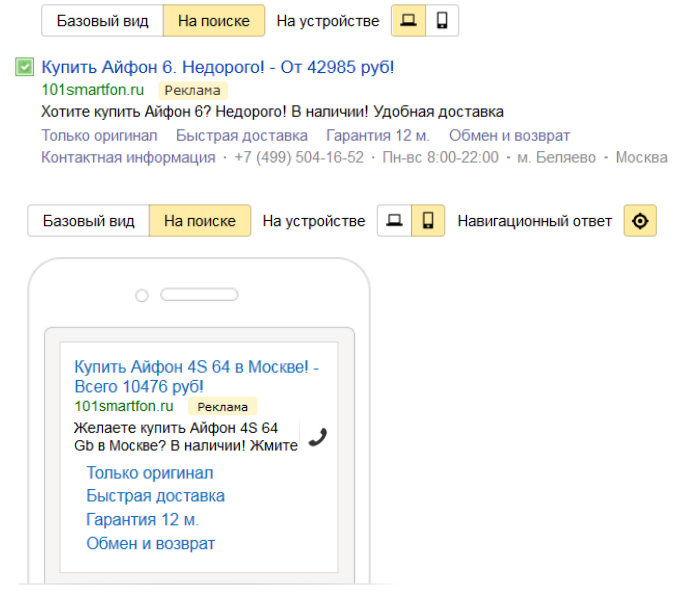This screenshot has width=683, height=592.
Task: Open Быстрая доставка sitelink in desktop ad
Action: tap(242, 135)
